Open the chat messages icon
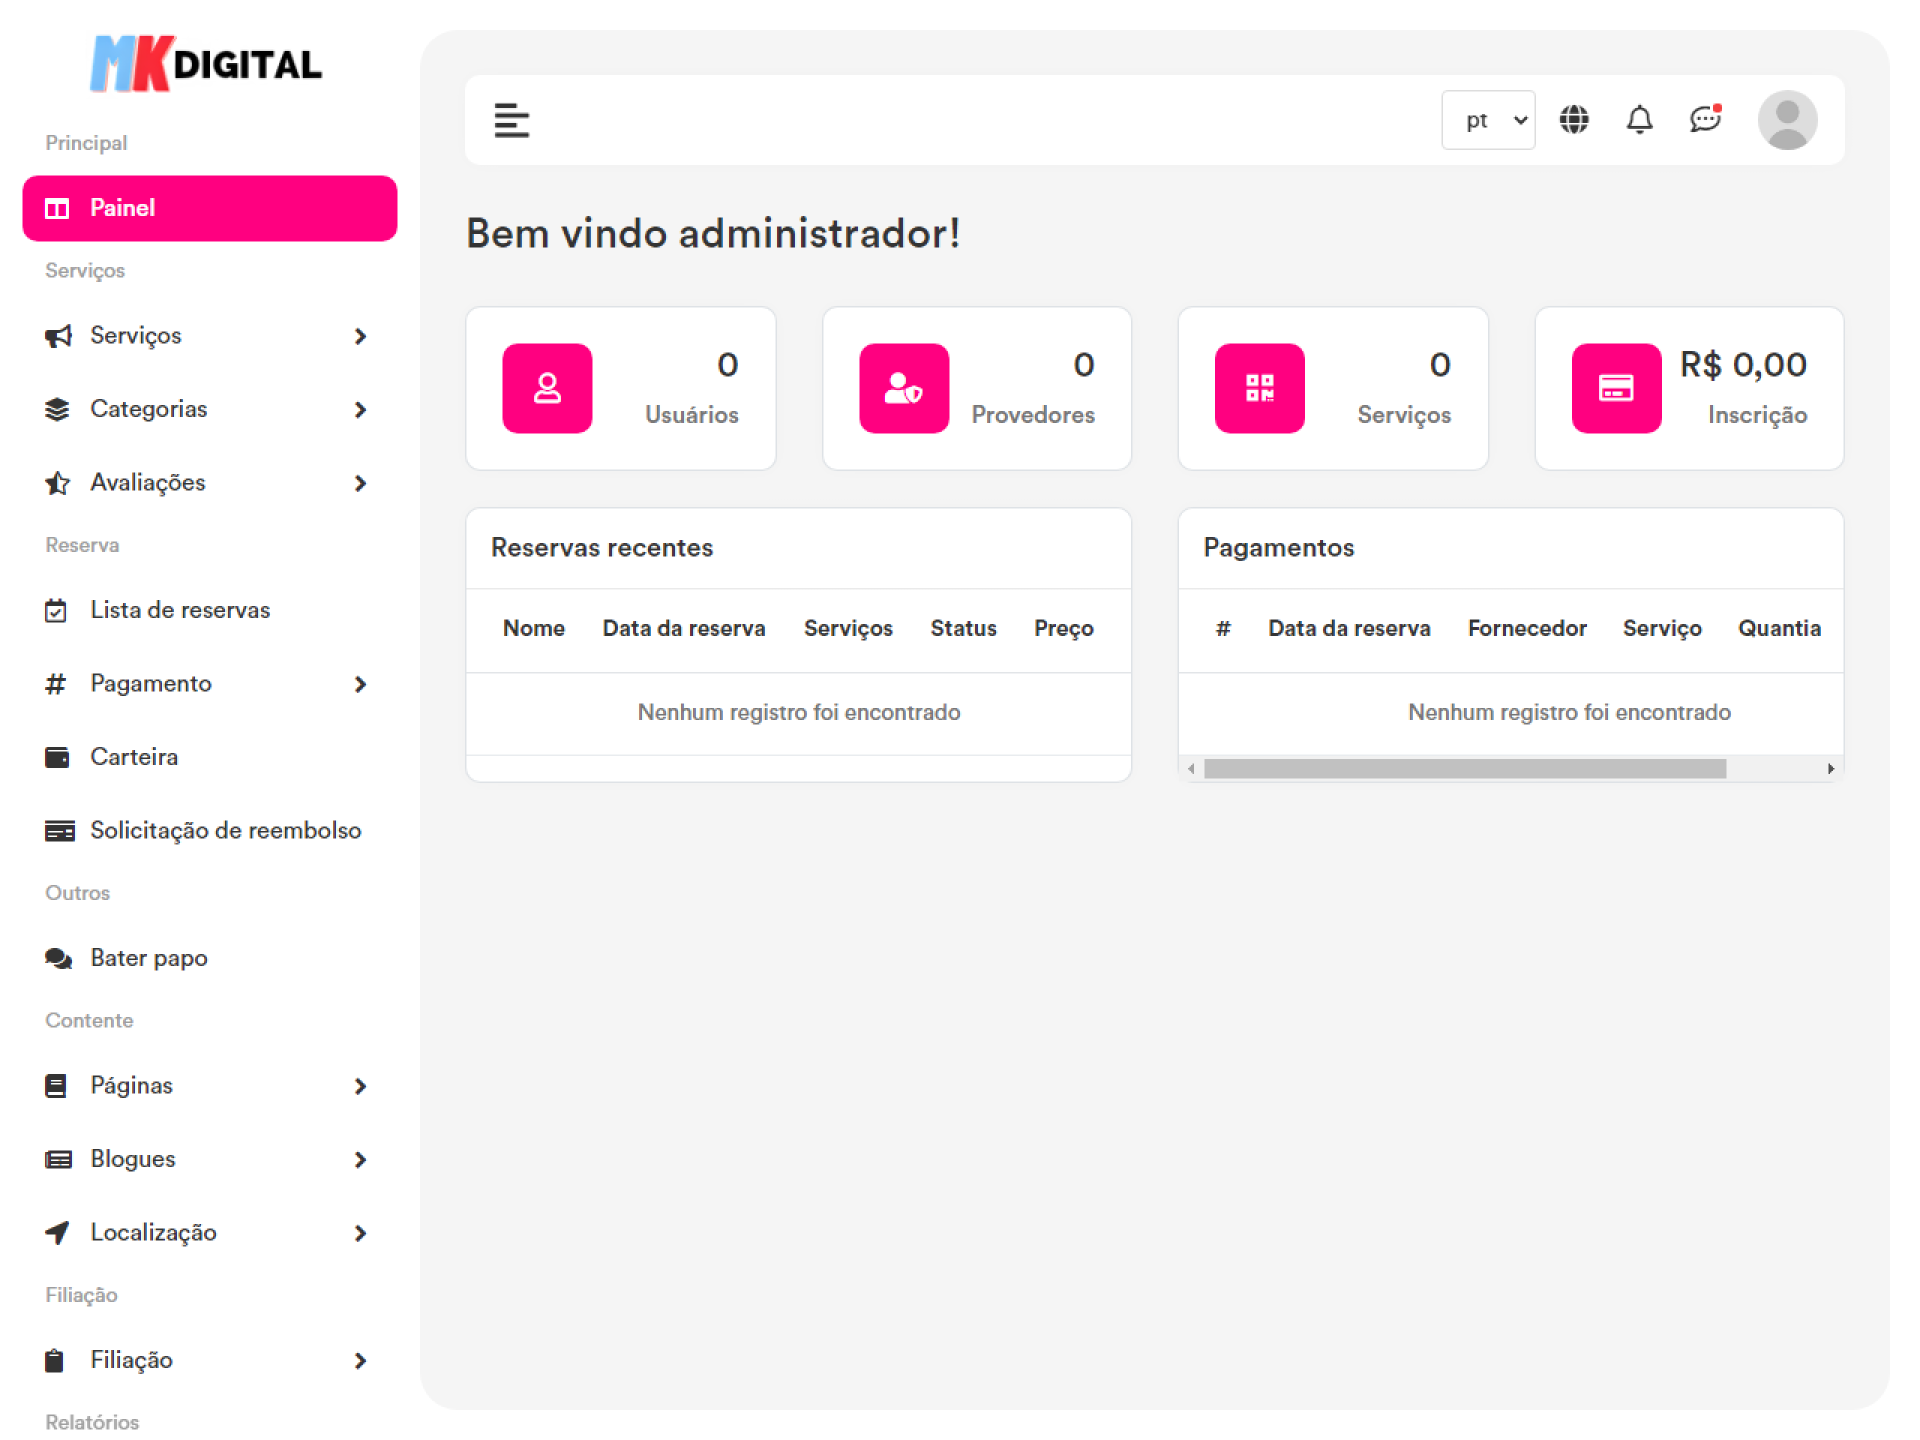Image resolution: width=1920 pixels, height=1440 pixels. [1705, 120]
